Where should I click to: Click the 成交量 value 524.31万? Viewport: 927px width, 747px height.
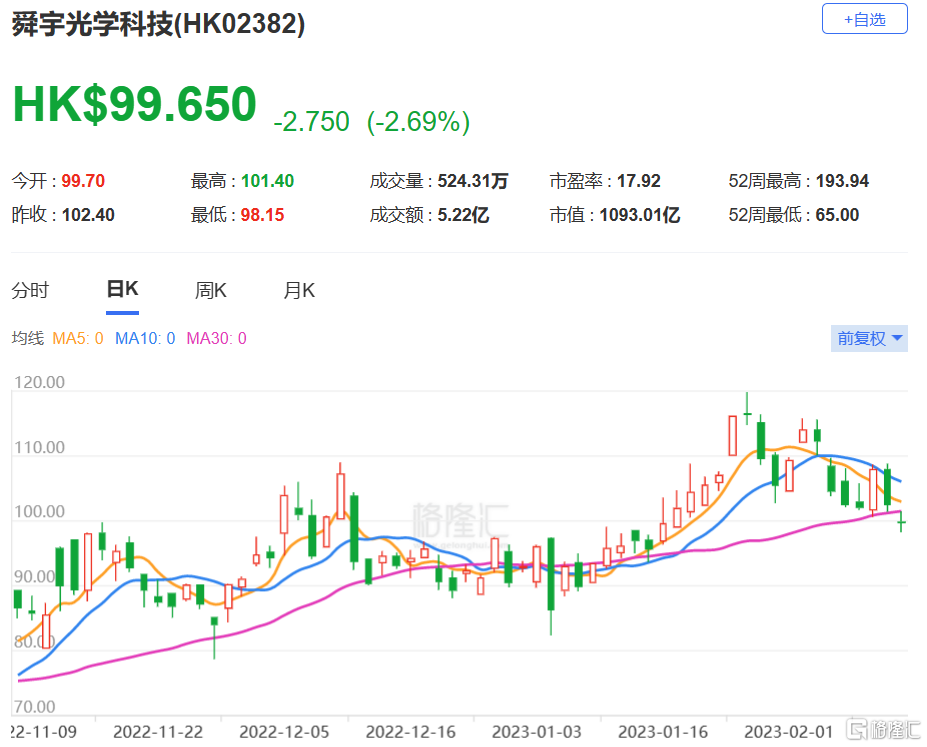tap(472, 181)
